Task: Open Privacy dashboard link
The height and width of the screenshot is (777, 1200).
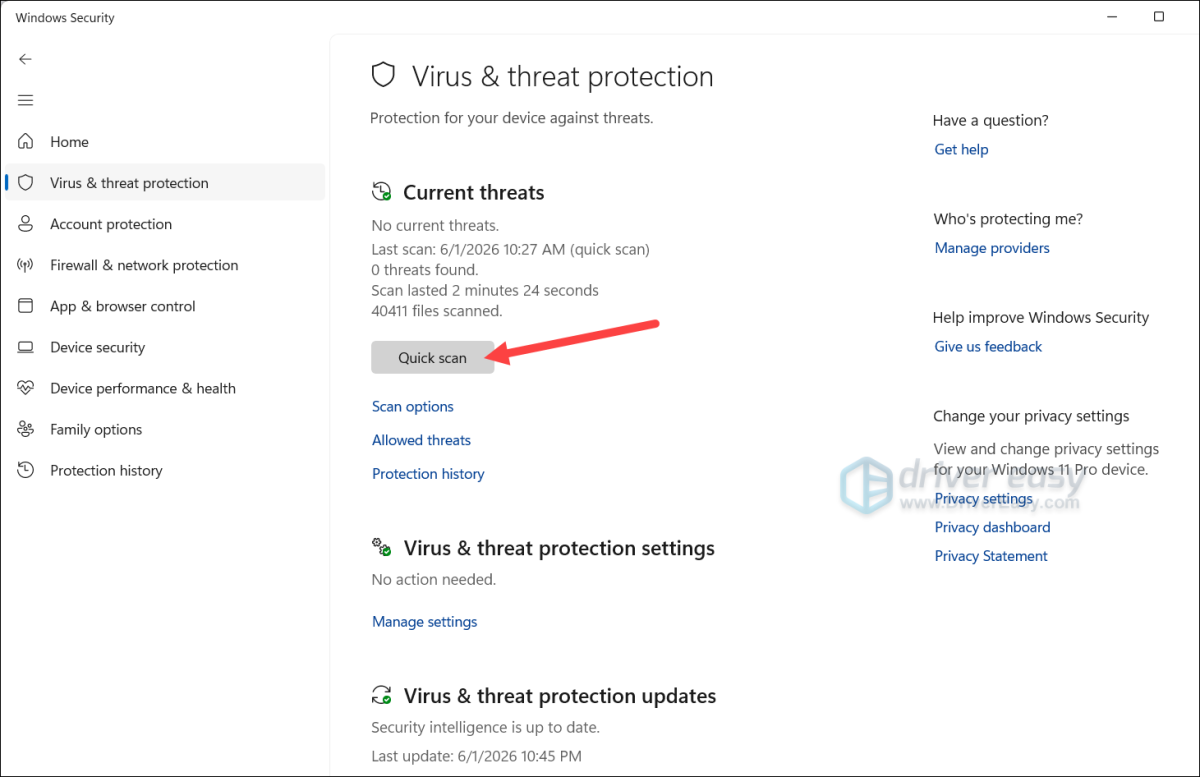Action: tap(992, 527)
